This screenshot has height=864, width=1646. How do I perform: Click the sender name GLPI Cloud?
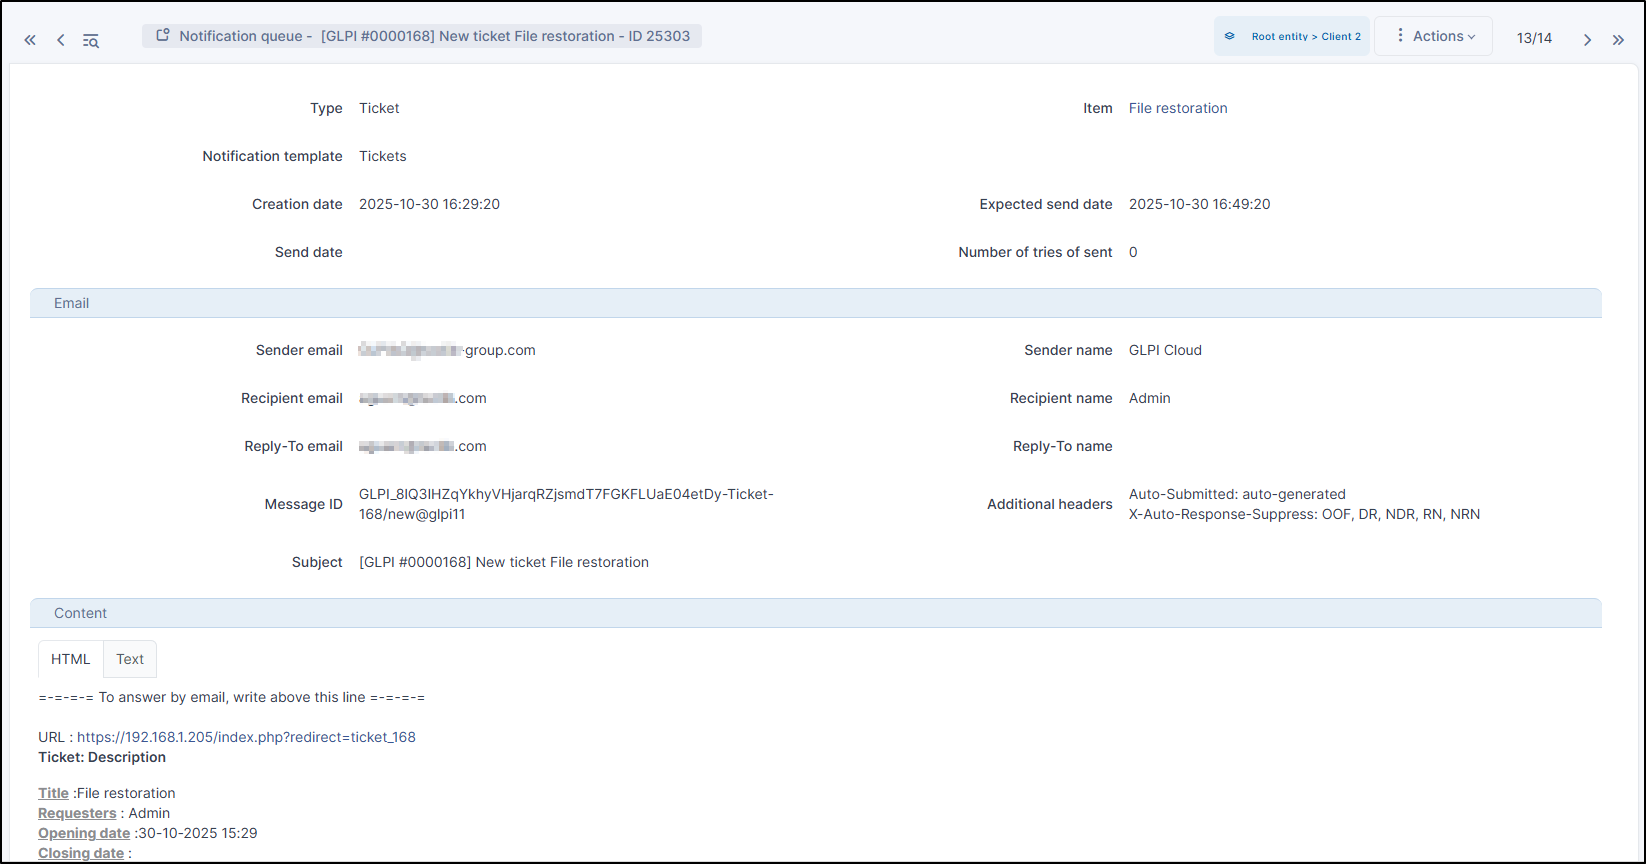tap(1165, 350)
